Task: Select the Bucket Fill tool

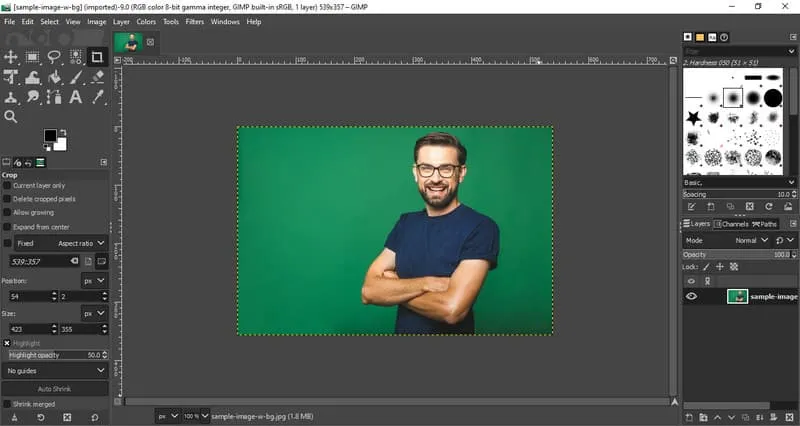Action: (54, 77)
